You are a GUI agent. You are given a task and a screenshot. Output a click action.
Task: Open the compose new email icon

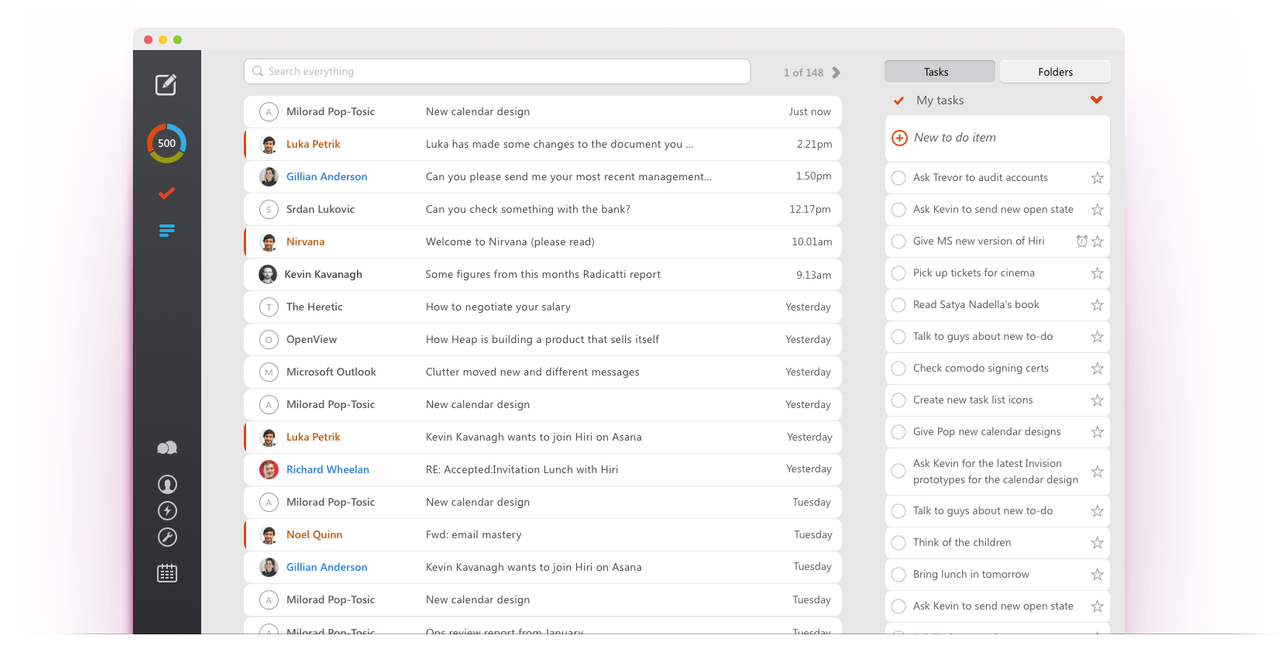[x=166, y=85]
